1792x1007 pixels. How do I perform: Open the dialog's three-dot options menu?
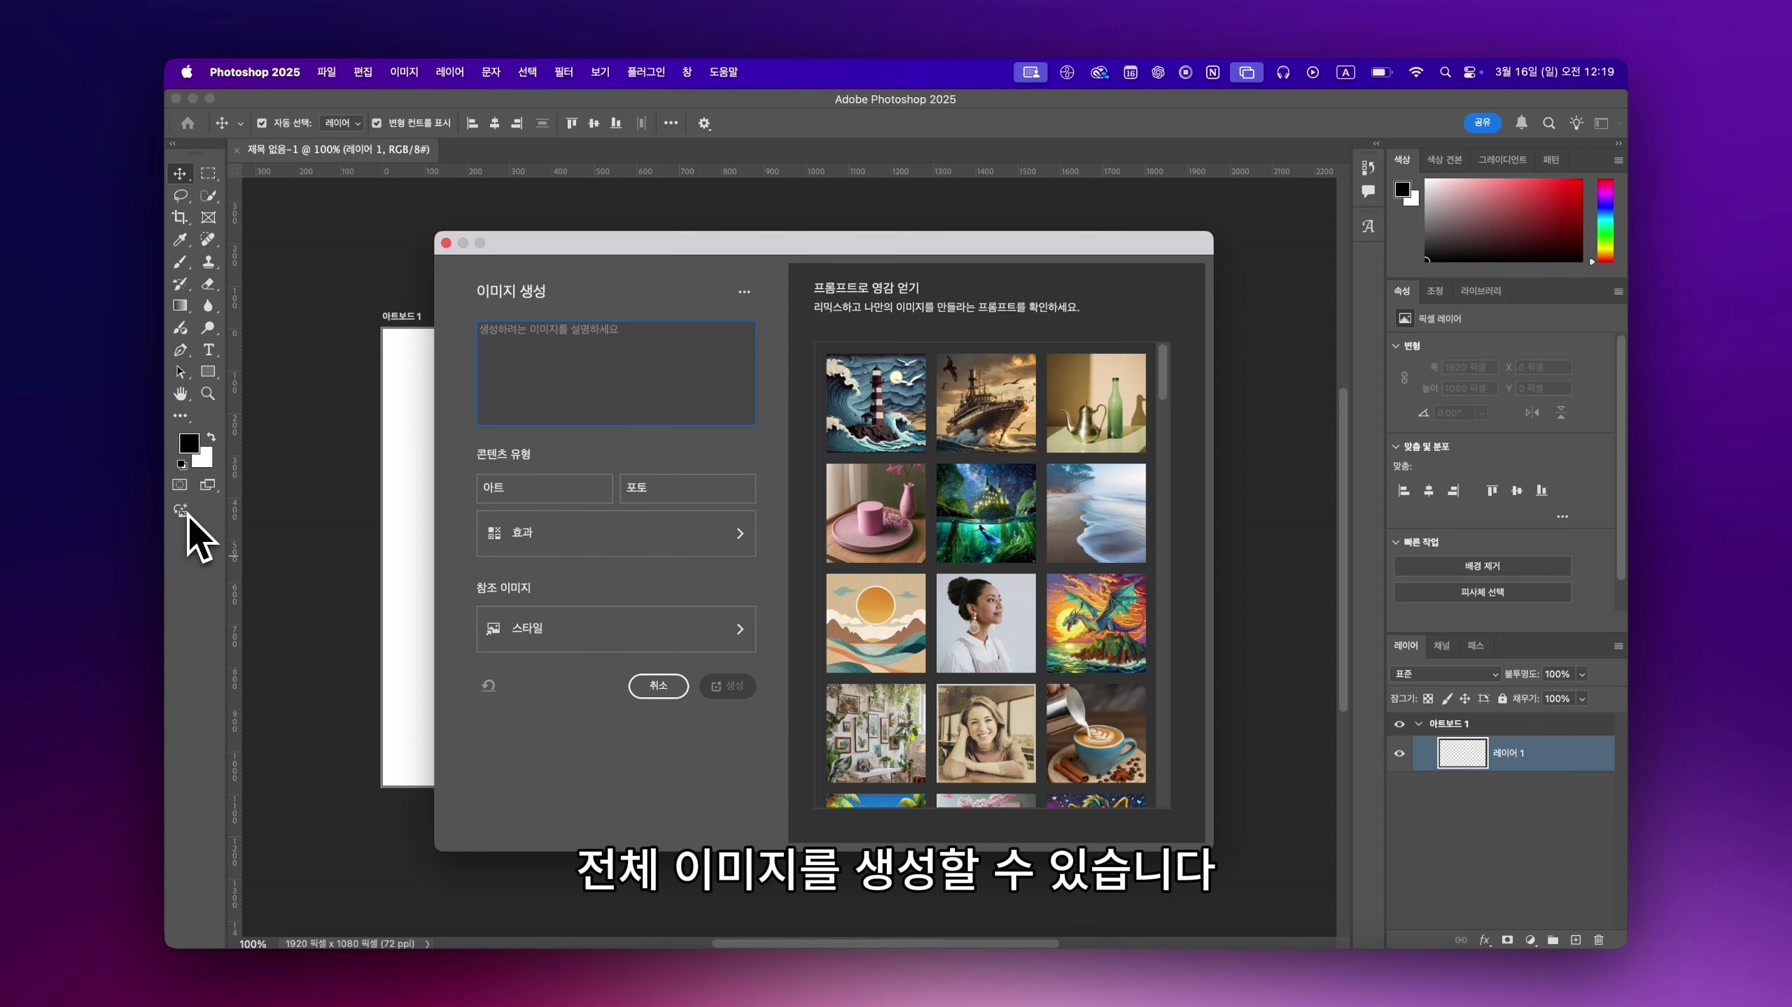[x=744, y=292]
